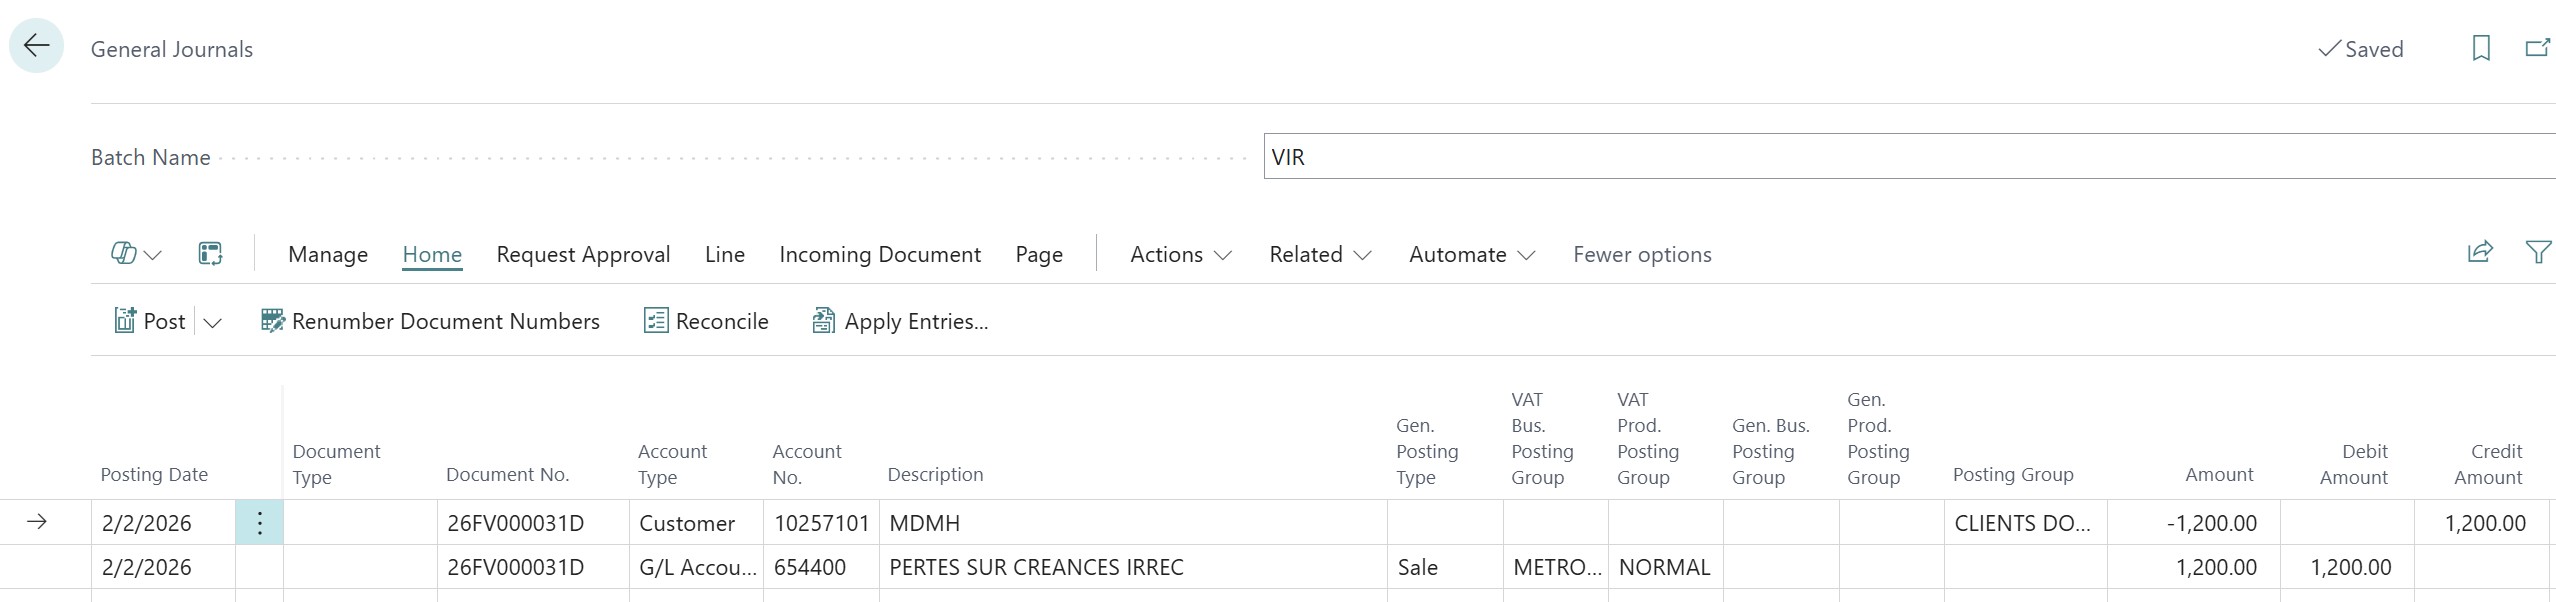
Task: Post the journal lines
Action: [150, 321]
